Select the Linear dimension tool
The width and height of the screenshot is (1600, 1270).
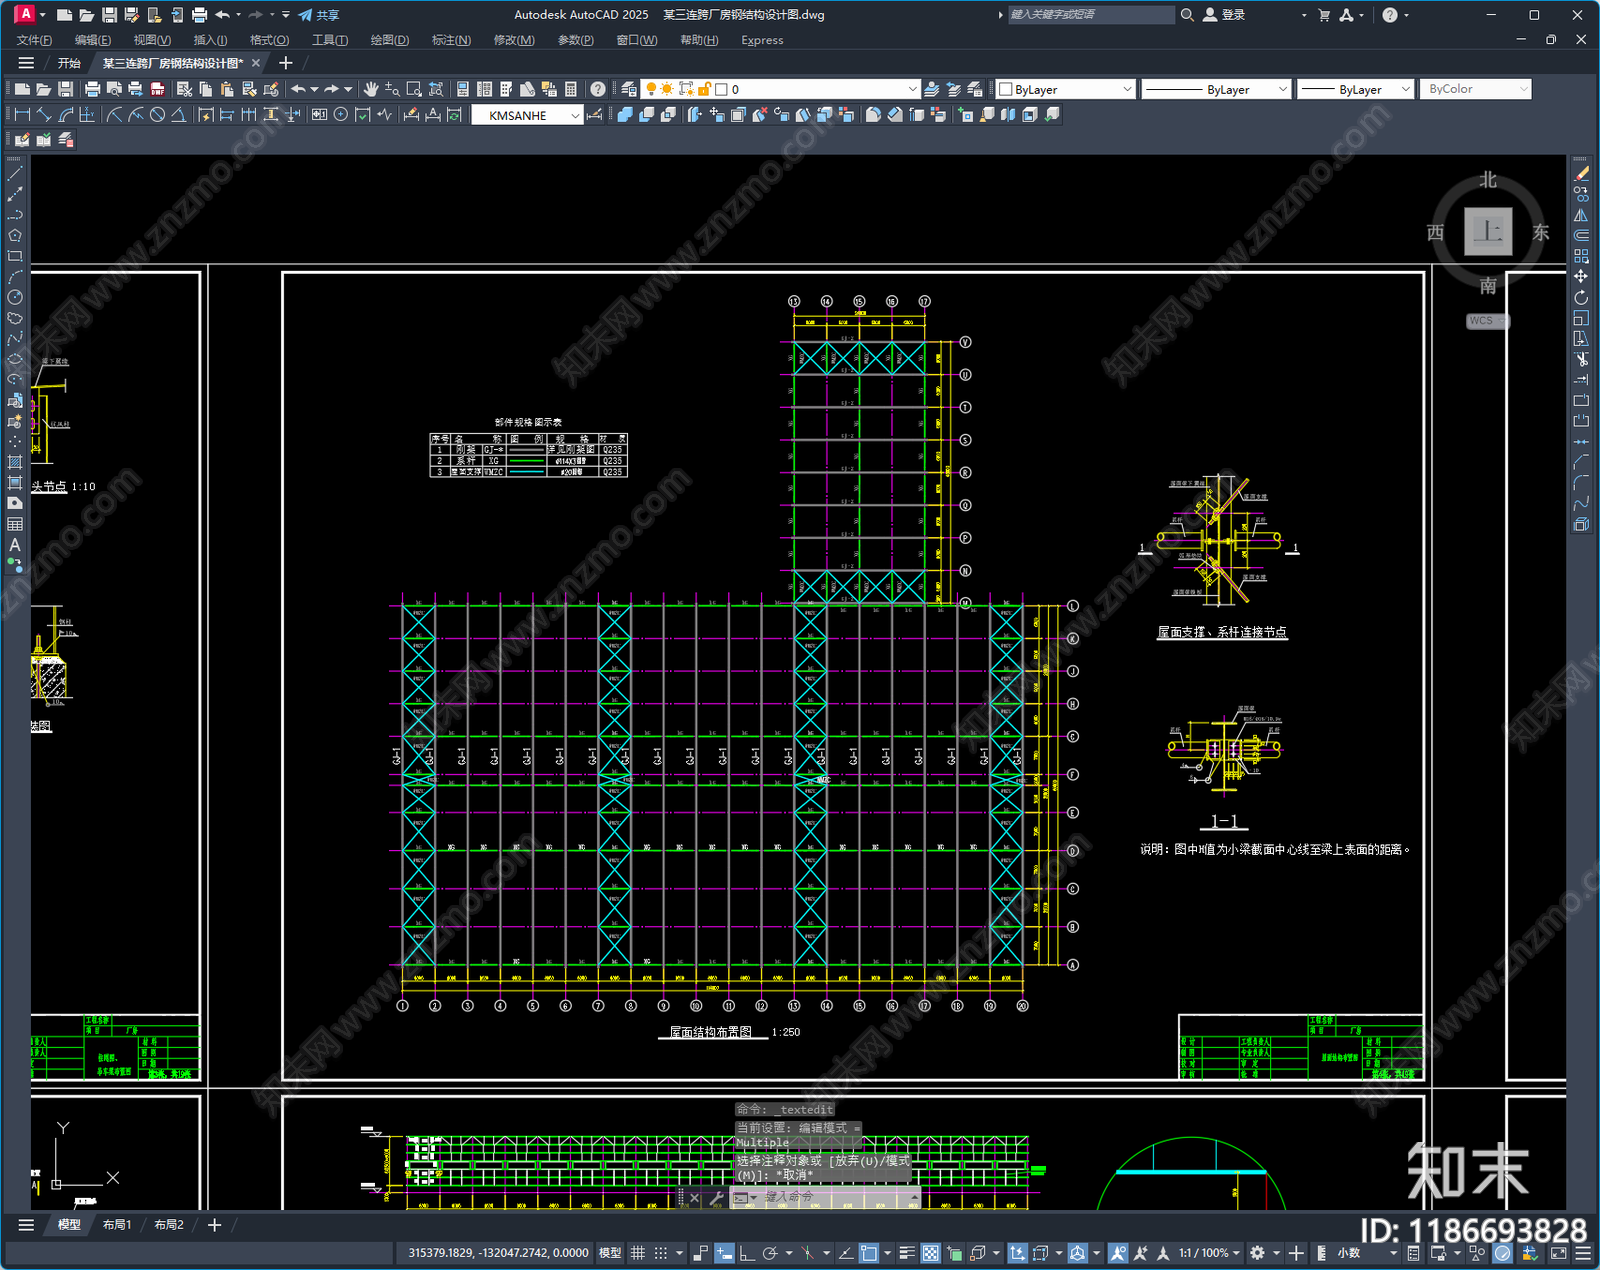[x=23, y=115]
